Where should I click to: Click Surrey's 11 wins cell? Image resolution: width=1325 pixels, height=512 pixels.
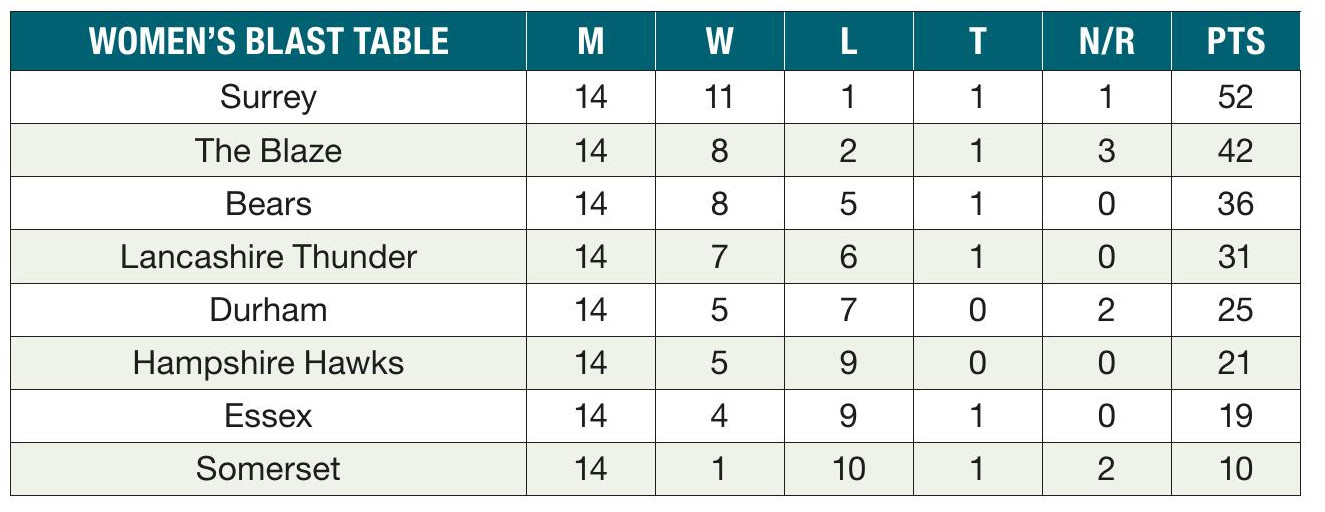(719, 98)
